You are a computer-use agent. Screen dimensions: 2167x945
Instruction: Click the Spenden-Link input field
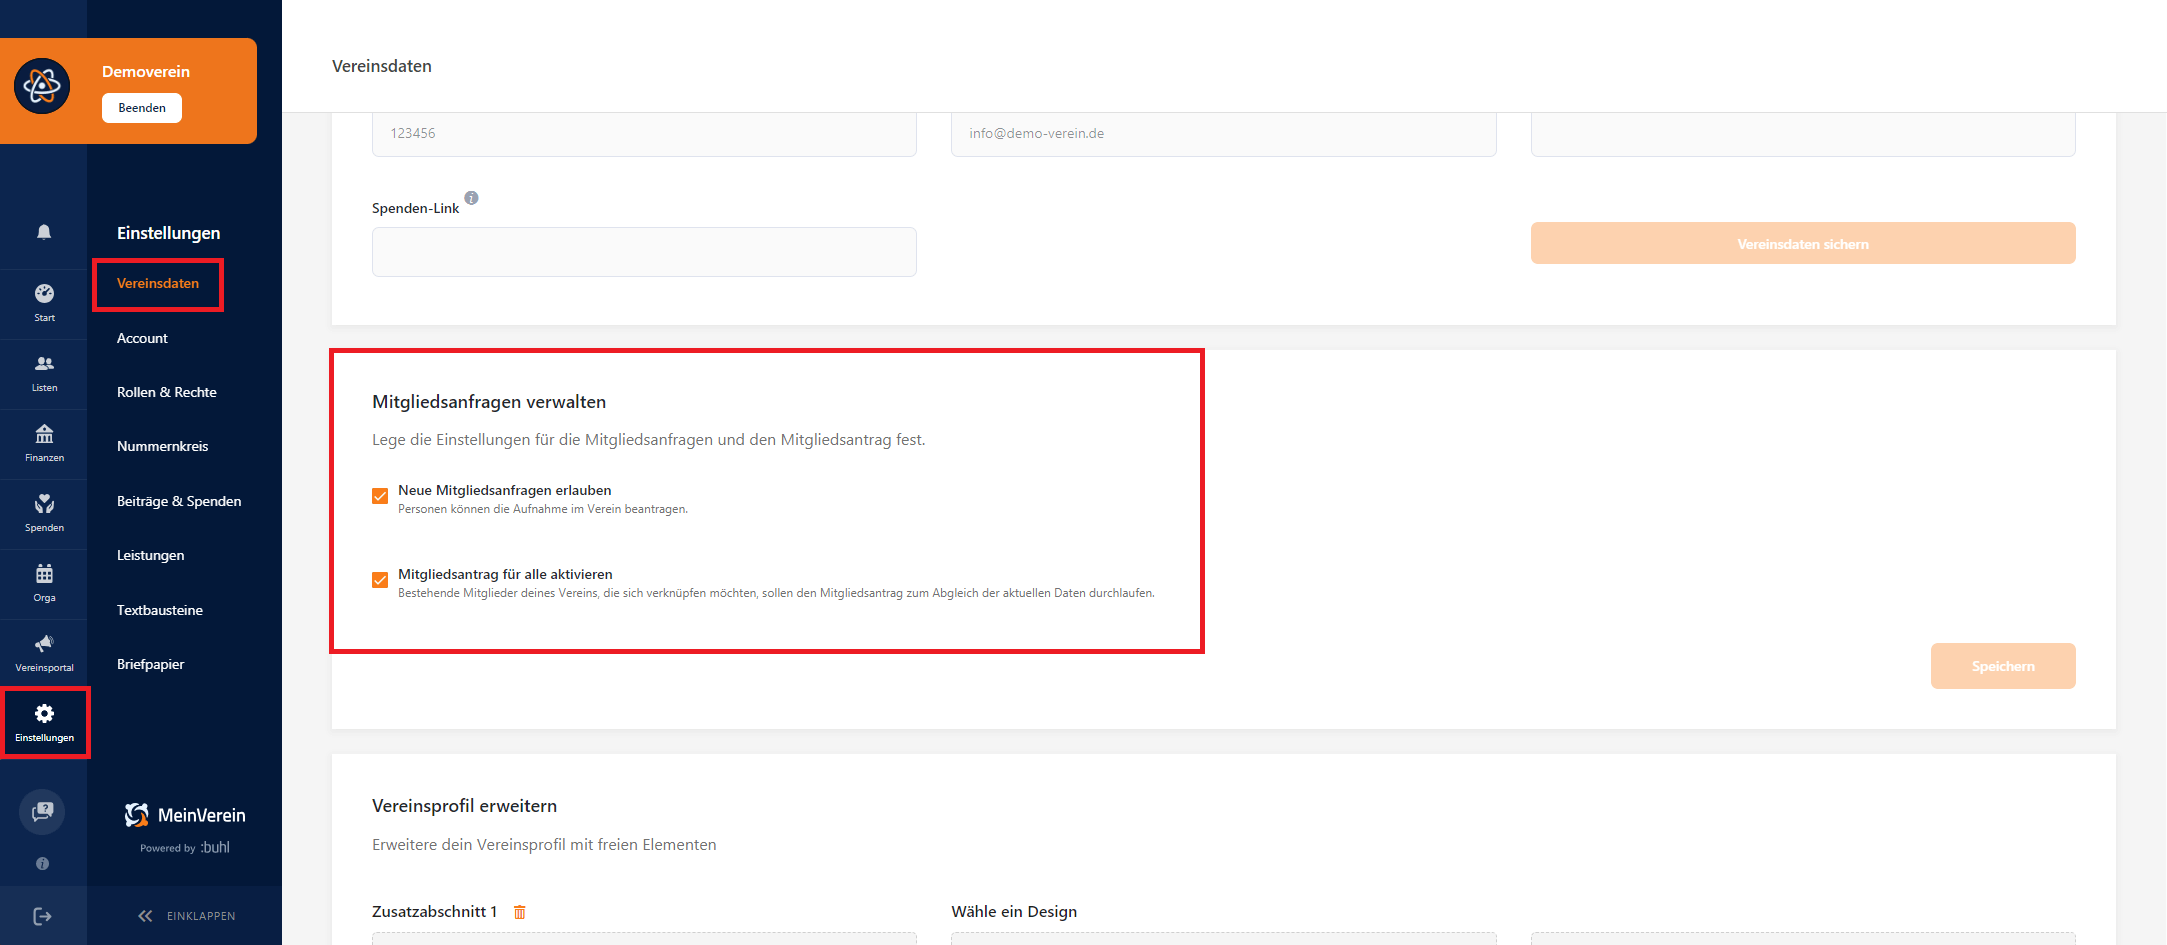[x=644, y=252]
